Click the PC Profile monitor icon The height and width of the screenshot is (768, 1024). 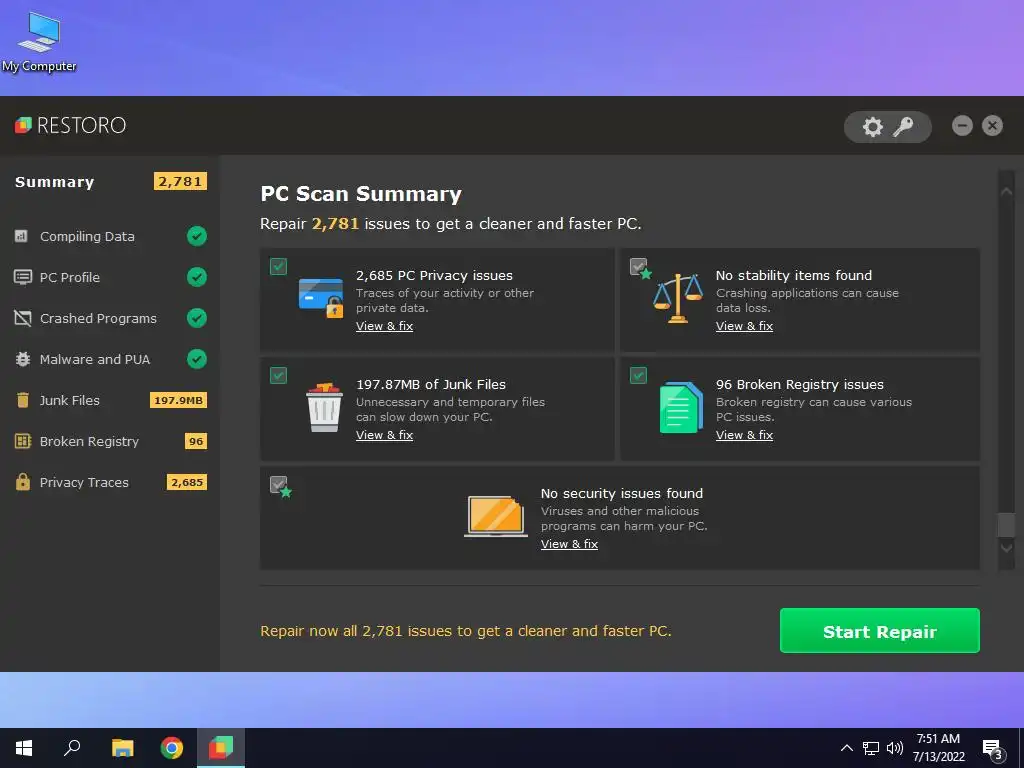23,277
